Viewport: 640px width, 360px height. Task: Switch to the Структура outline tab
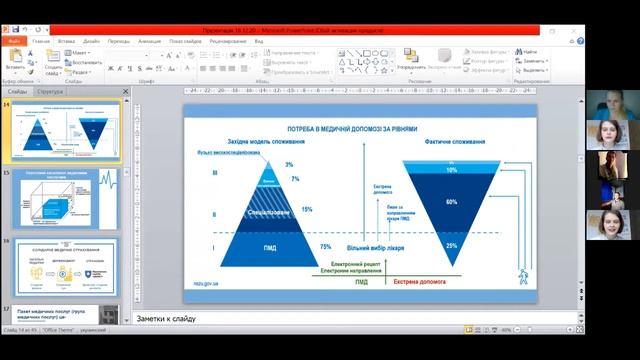coord(50,91)
